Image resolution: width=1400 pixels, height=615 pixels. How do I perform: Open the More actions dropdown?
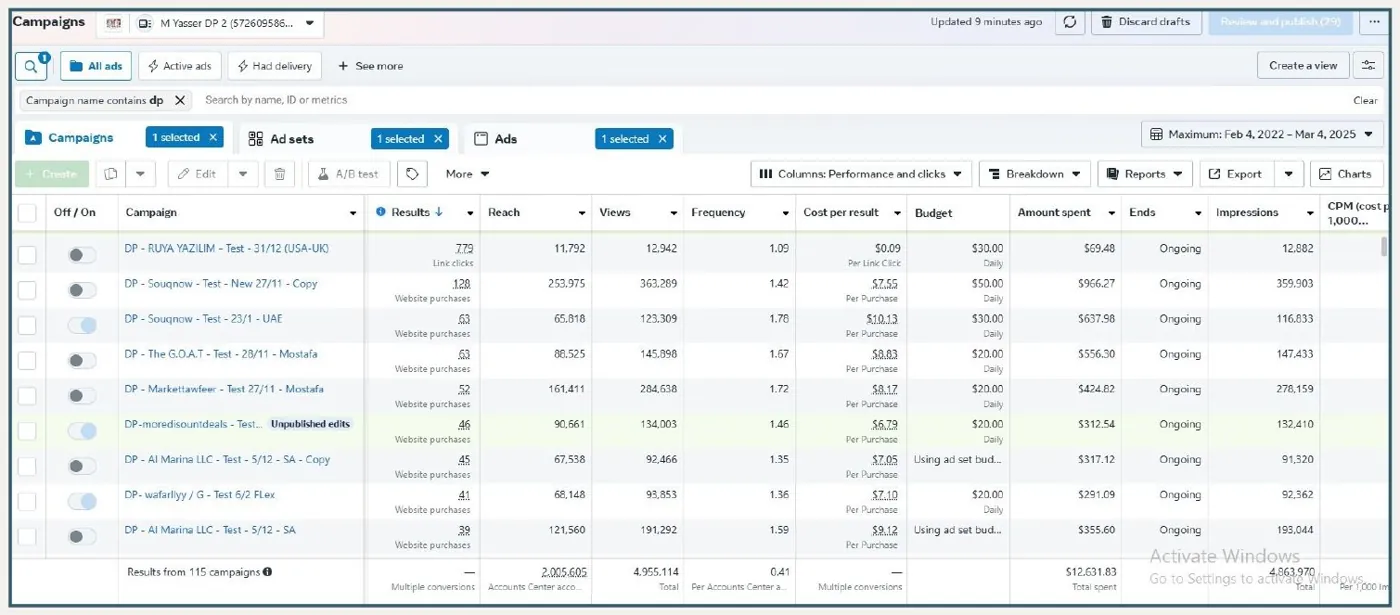[x=467, y=174]
